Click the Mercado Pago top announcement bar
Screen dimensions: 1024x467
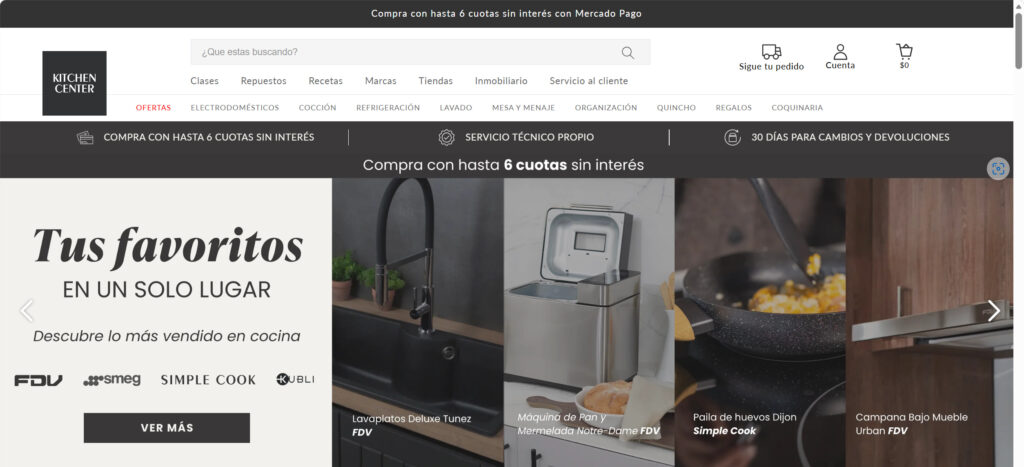(x=506, y=14)
